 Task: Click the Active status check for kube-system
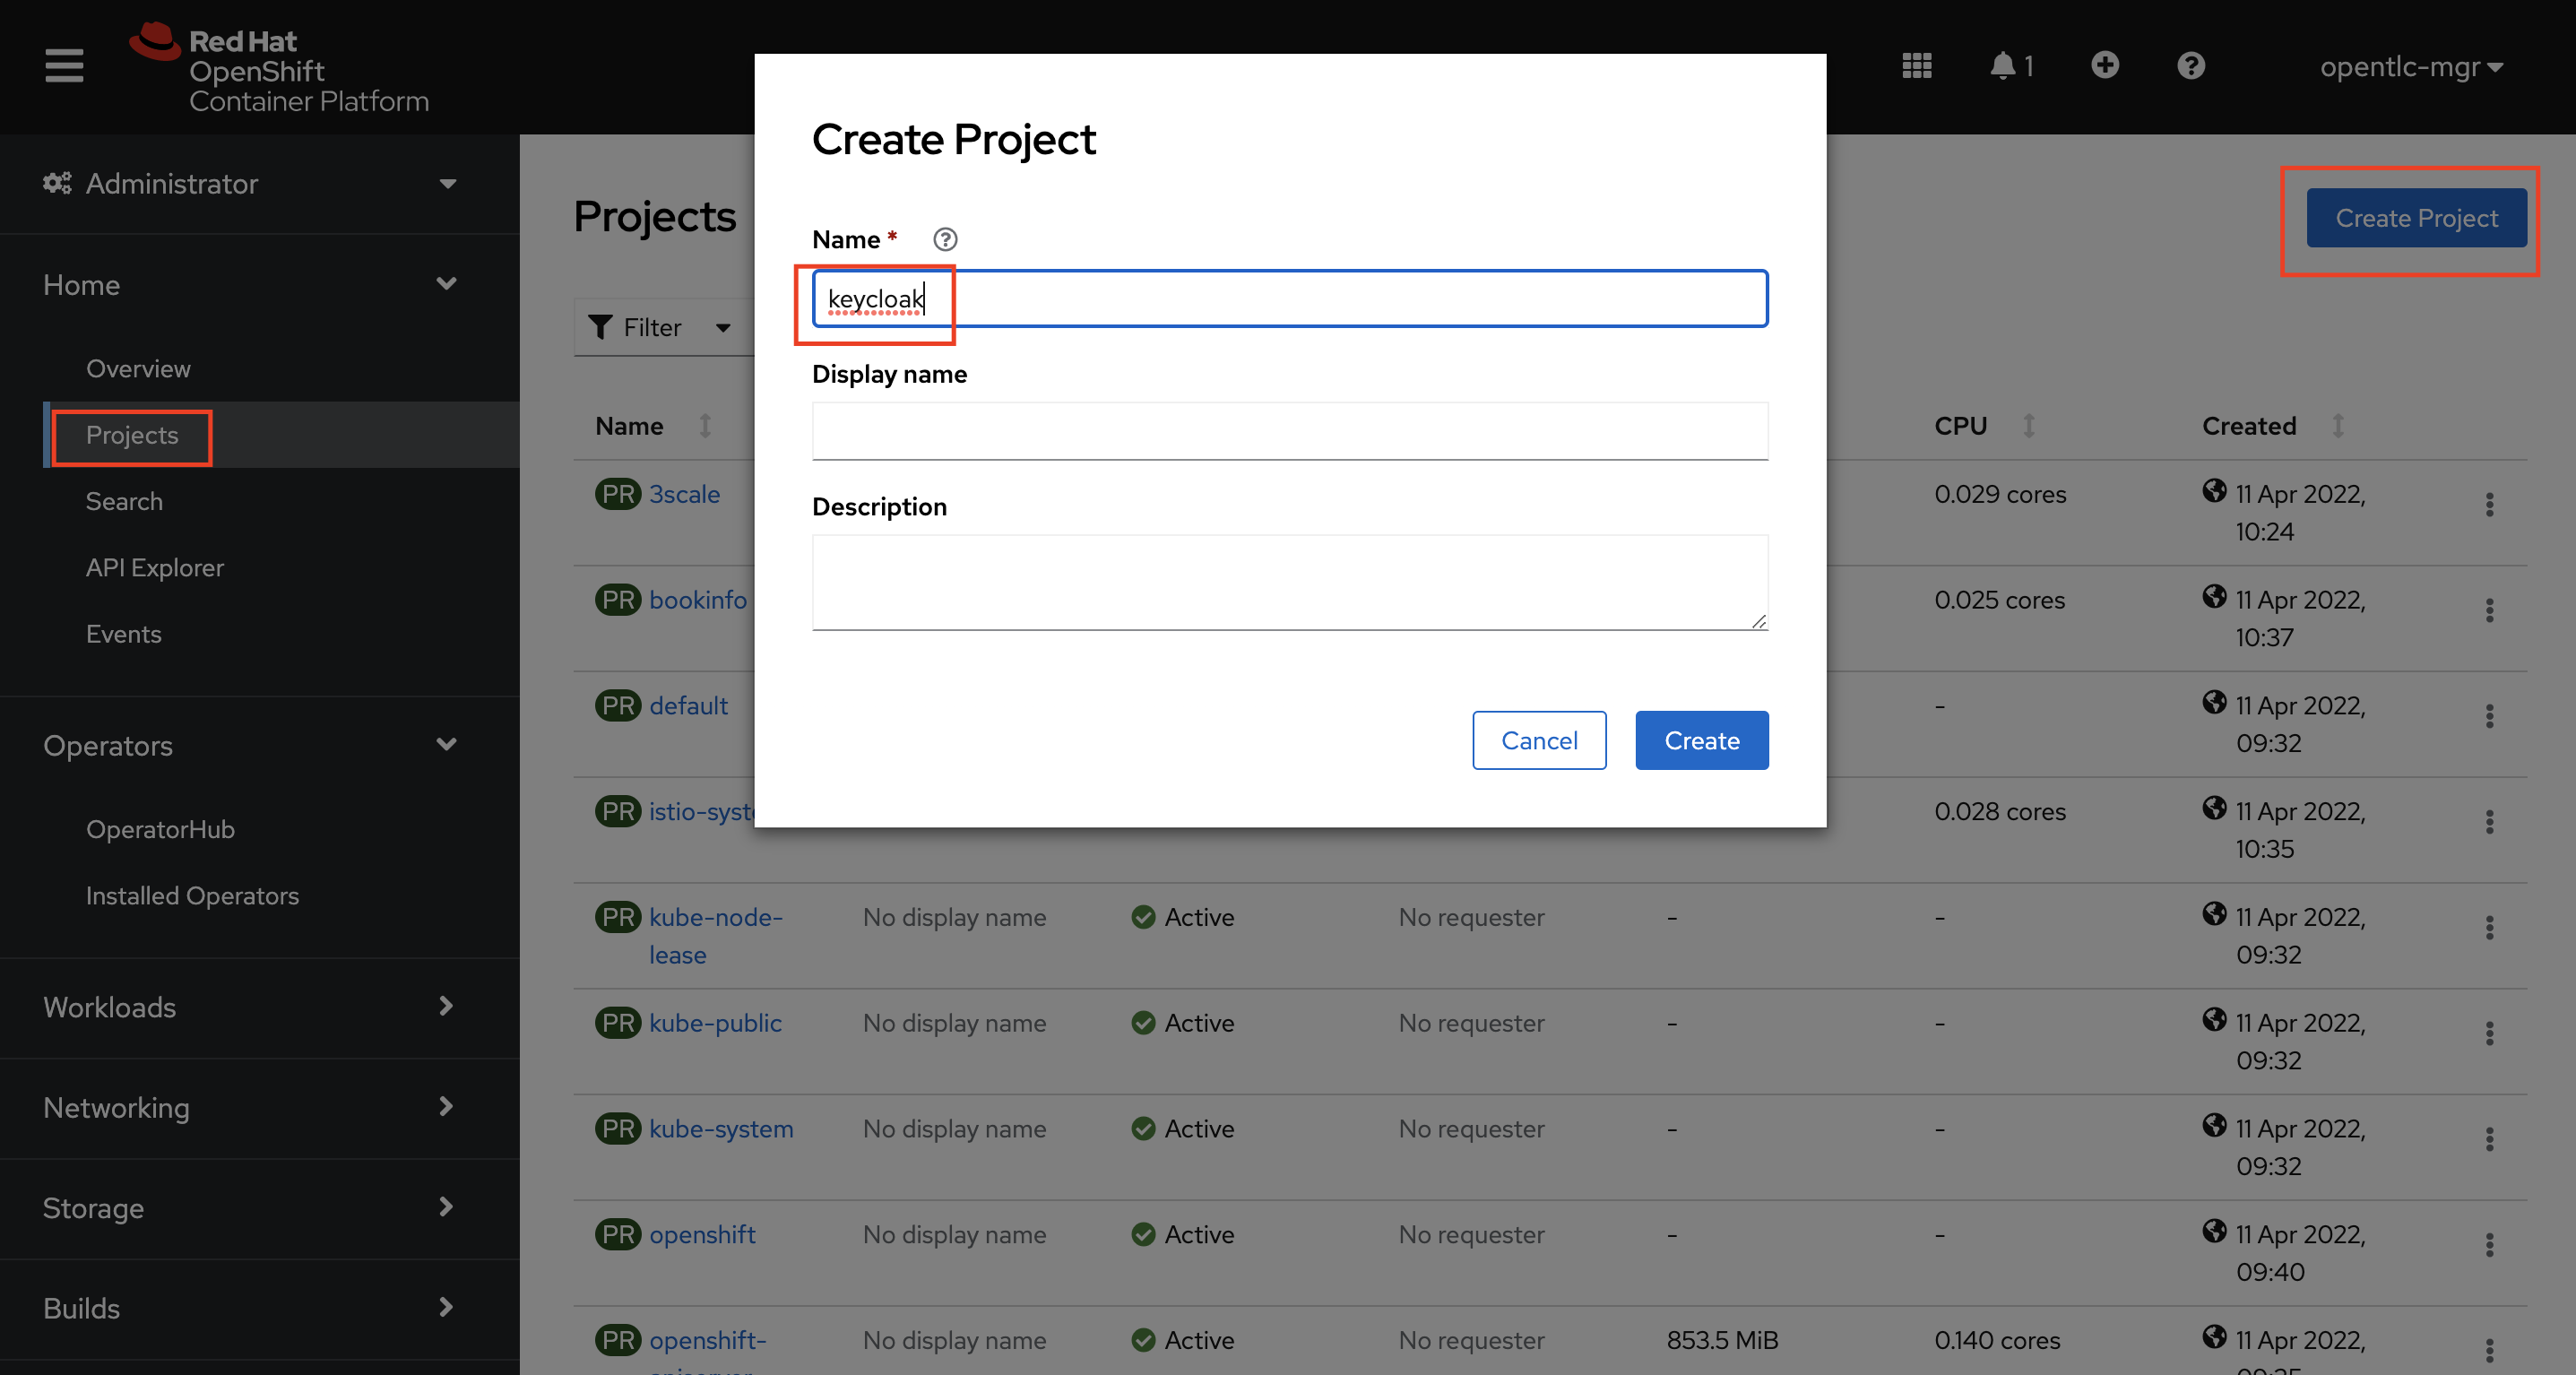(1143, 1129)
